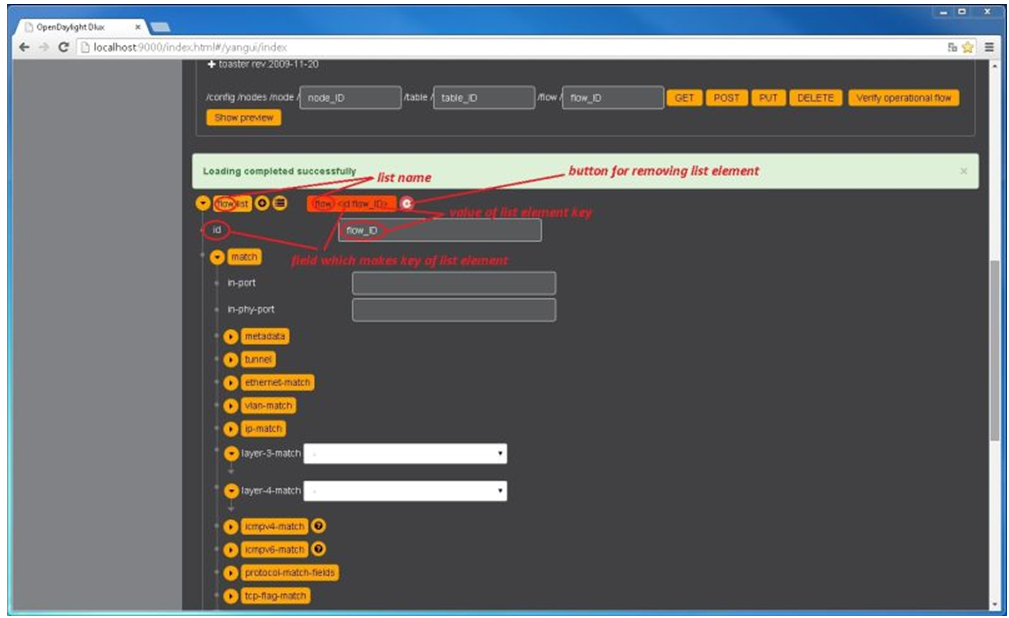The image size is (1009, 618).
Task: Click the metadata label
Action: tap(265, 337)
